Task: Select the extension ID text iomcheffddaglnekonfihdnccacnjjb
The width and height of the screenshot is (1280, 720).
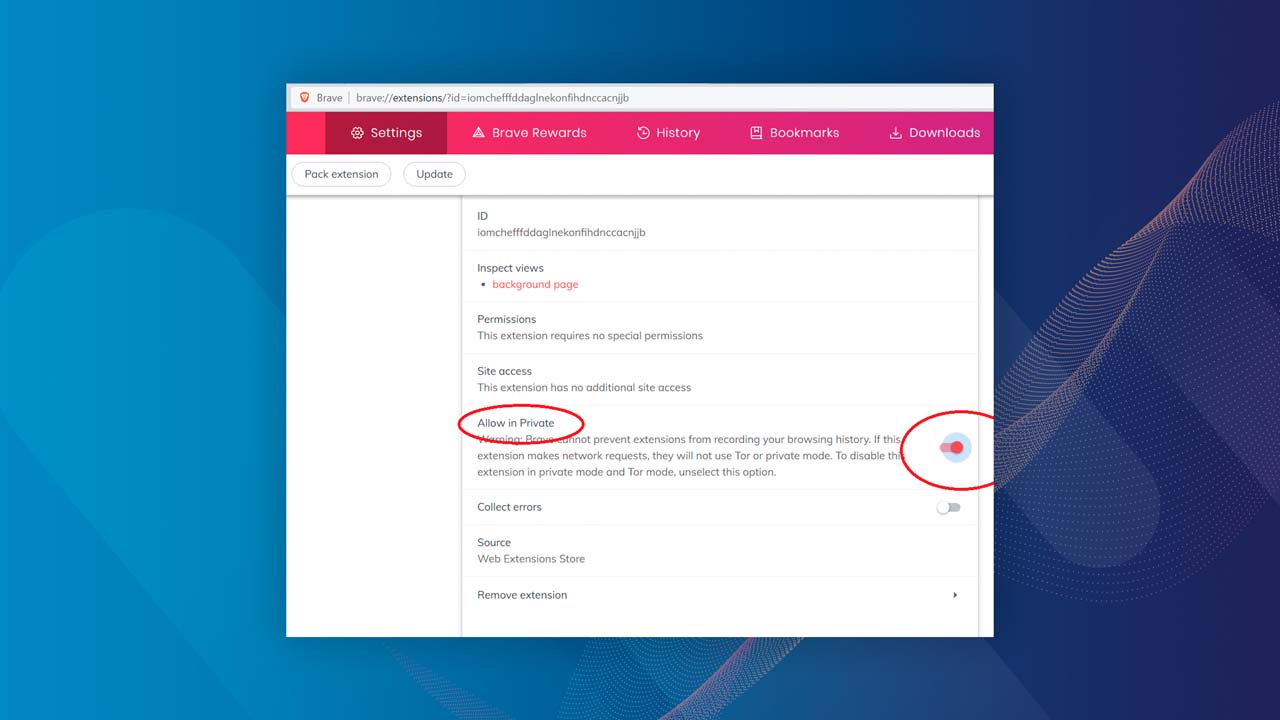Action: click(561, 232)
